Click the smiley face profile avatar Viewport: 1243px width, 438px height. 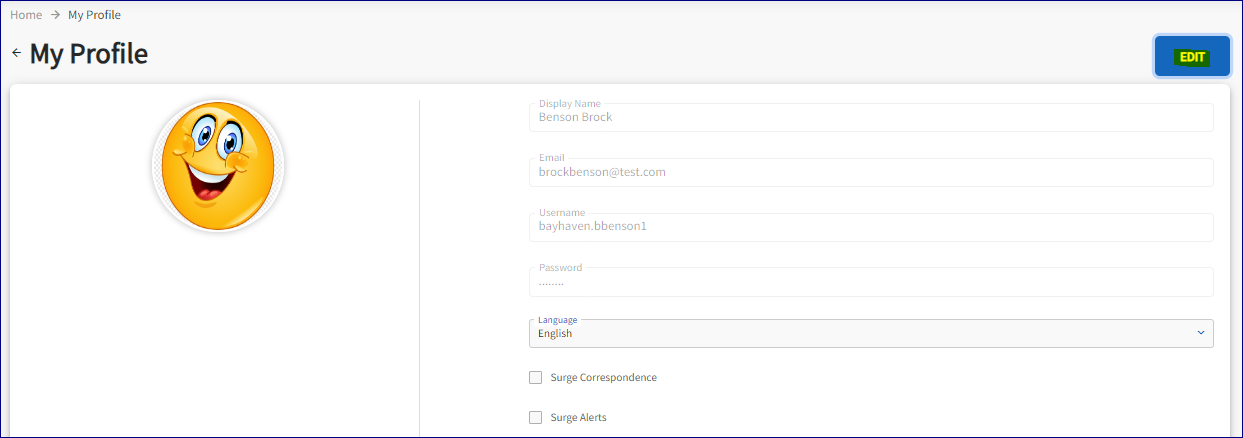(x=217, y=165)
